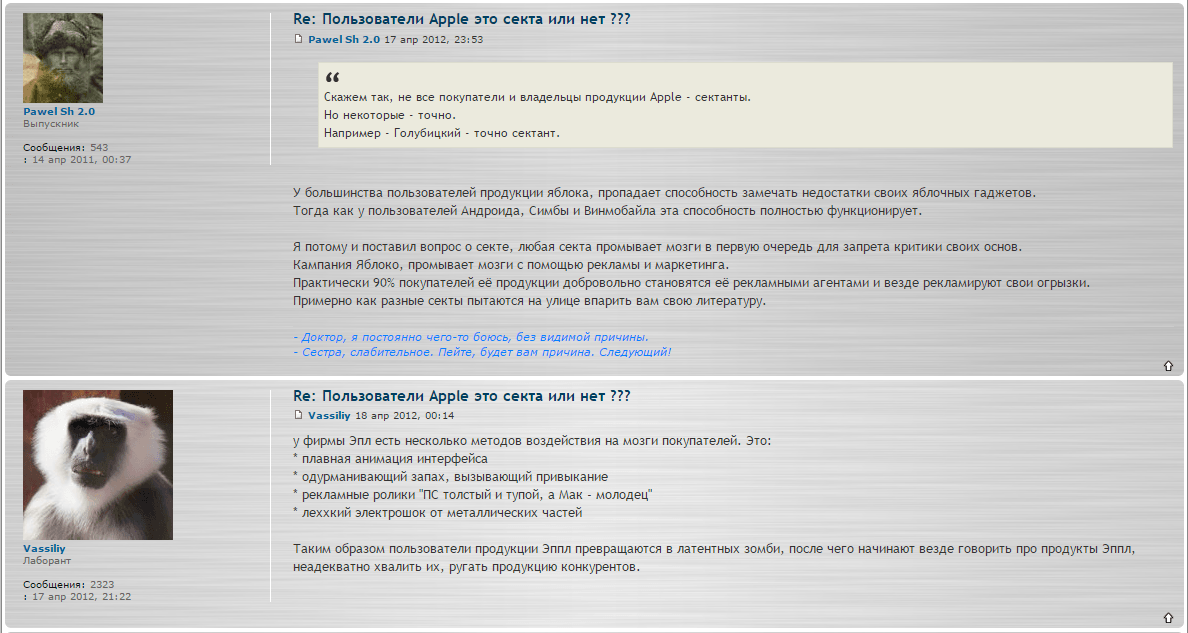
Task: Click Pawel Sh 2.0's message count 543
Action: (98, 147)
